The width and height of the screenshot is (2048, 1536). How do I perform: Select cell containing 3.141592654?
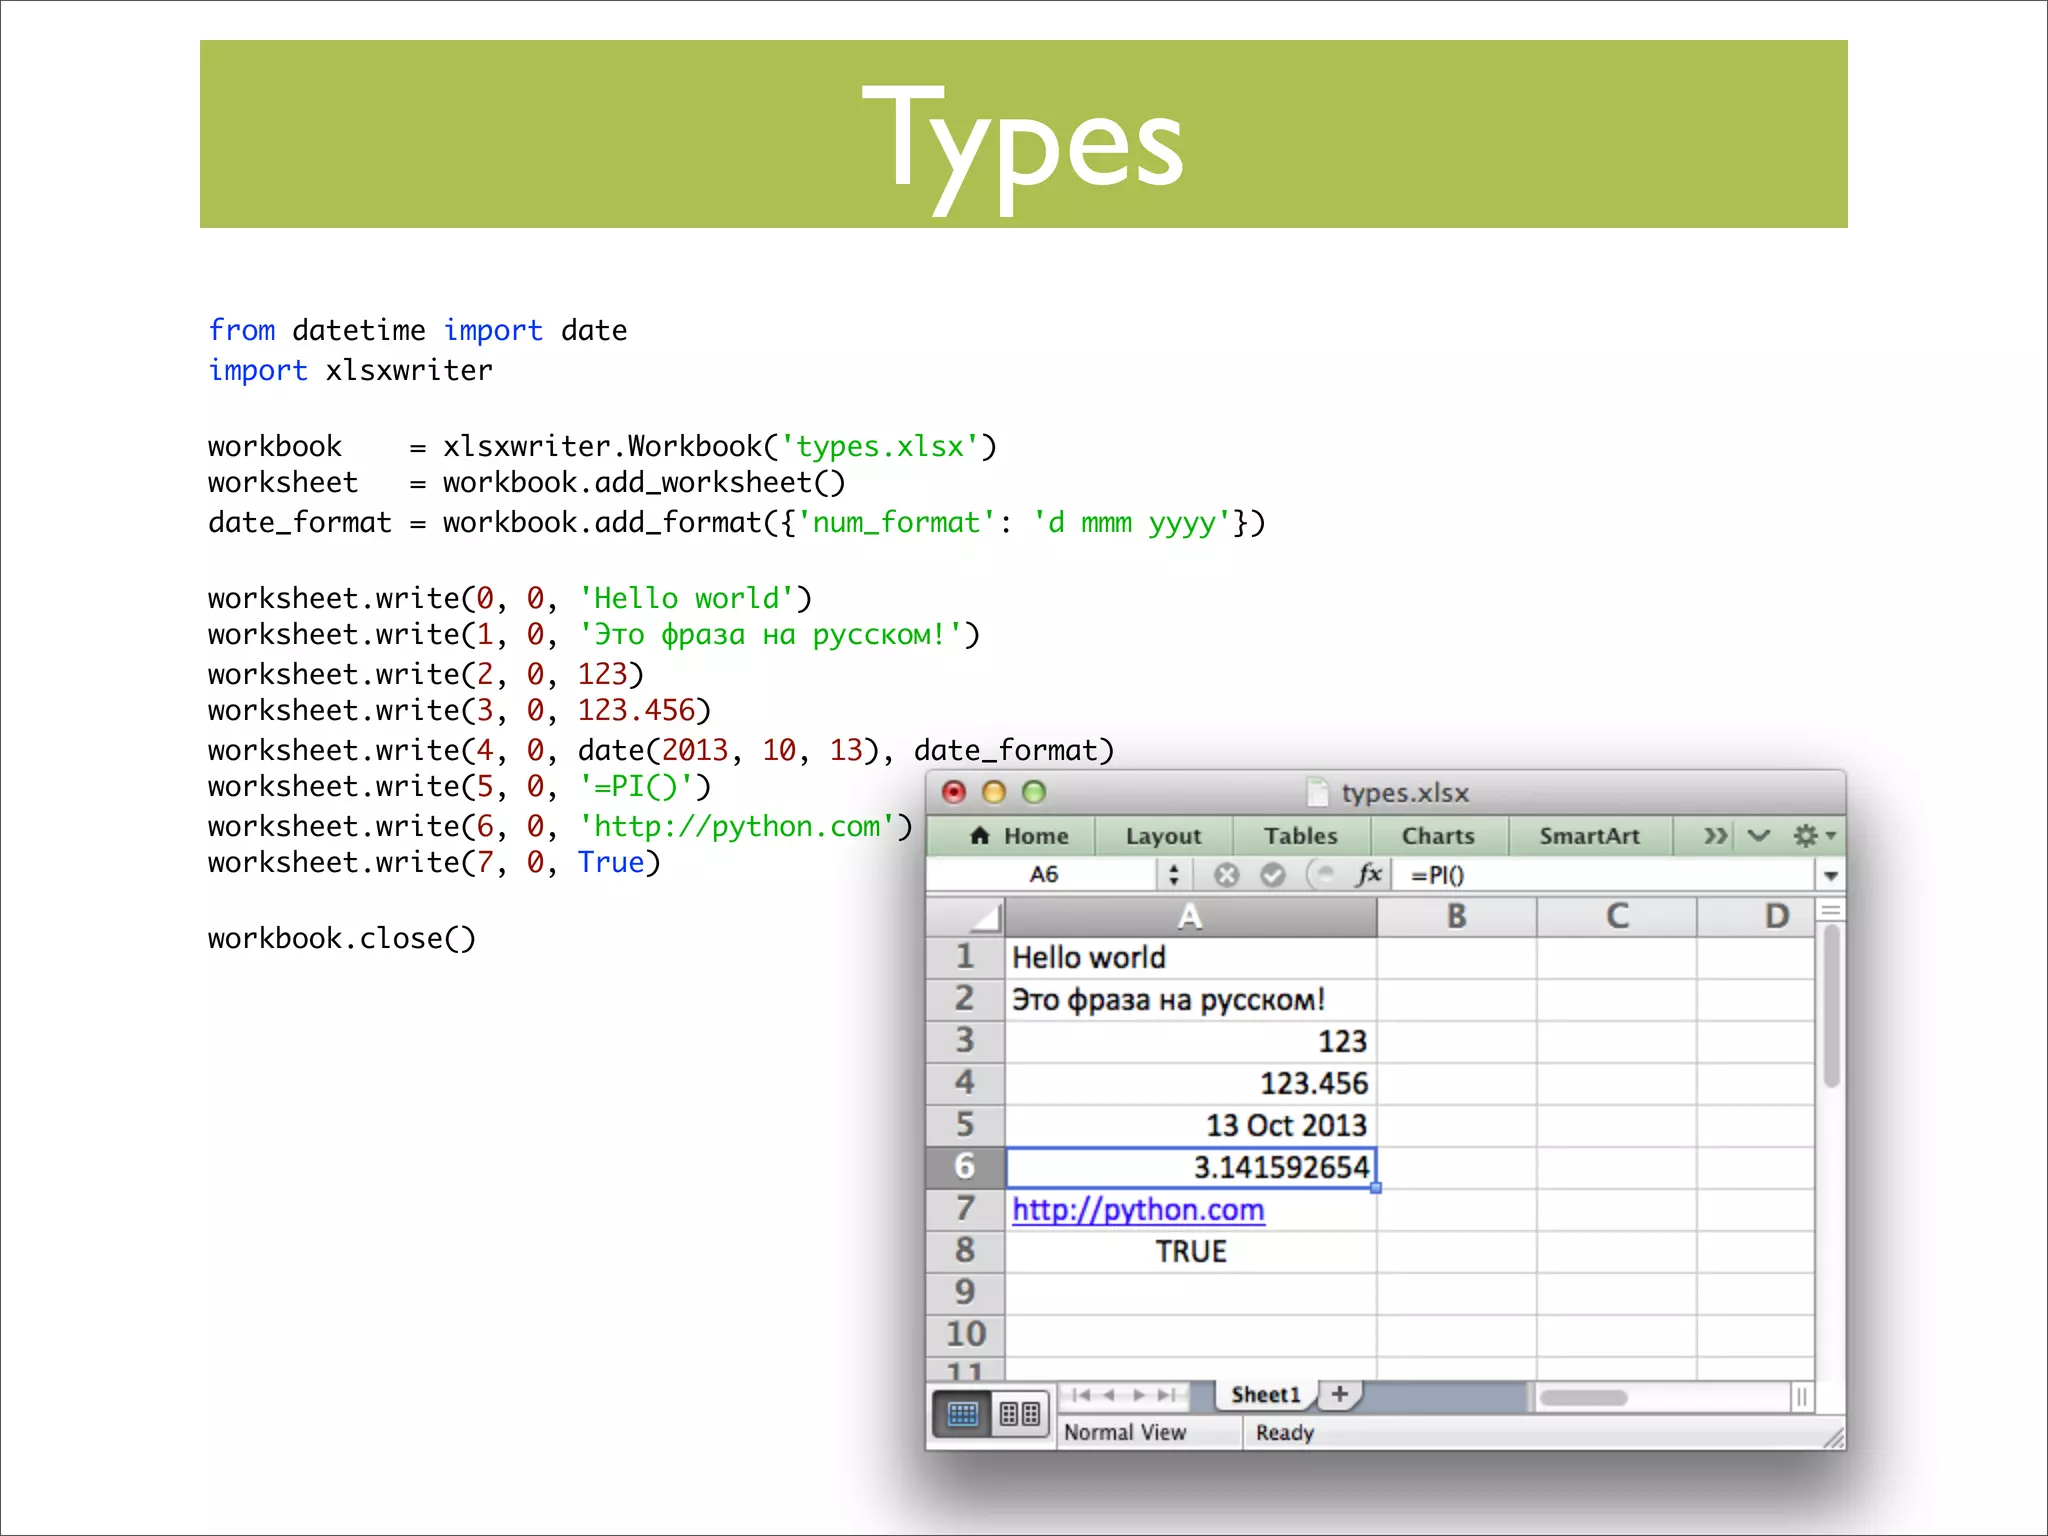pyautogui.click(x=1190, y=1168)
